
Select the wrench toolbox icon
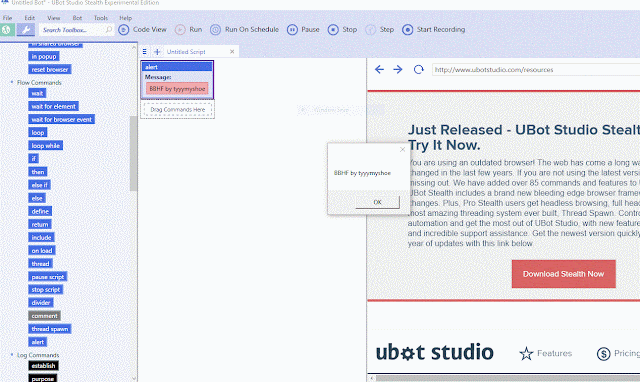tap(25, 30)
